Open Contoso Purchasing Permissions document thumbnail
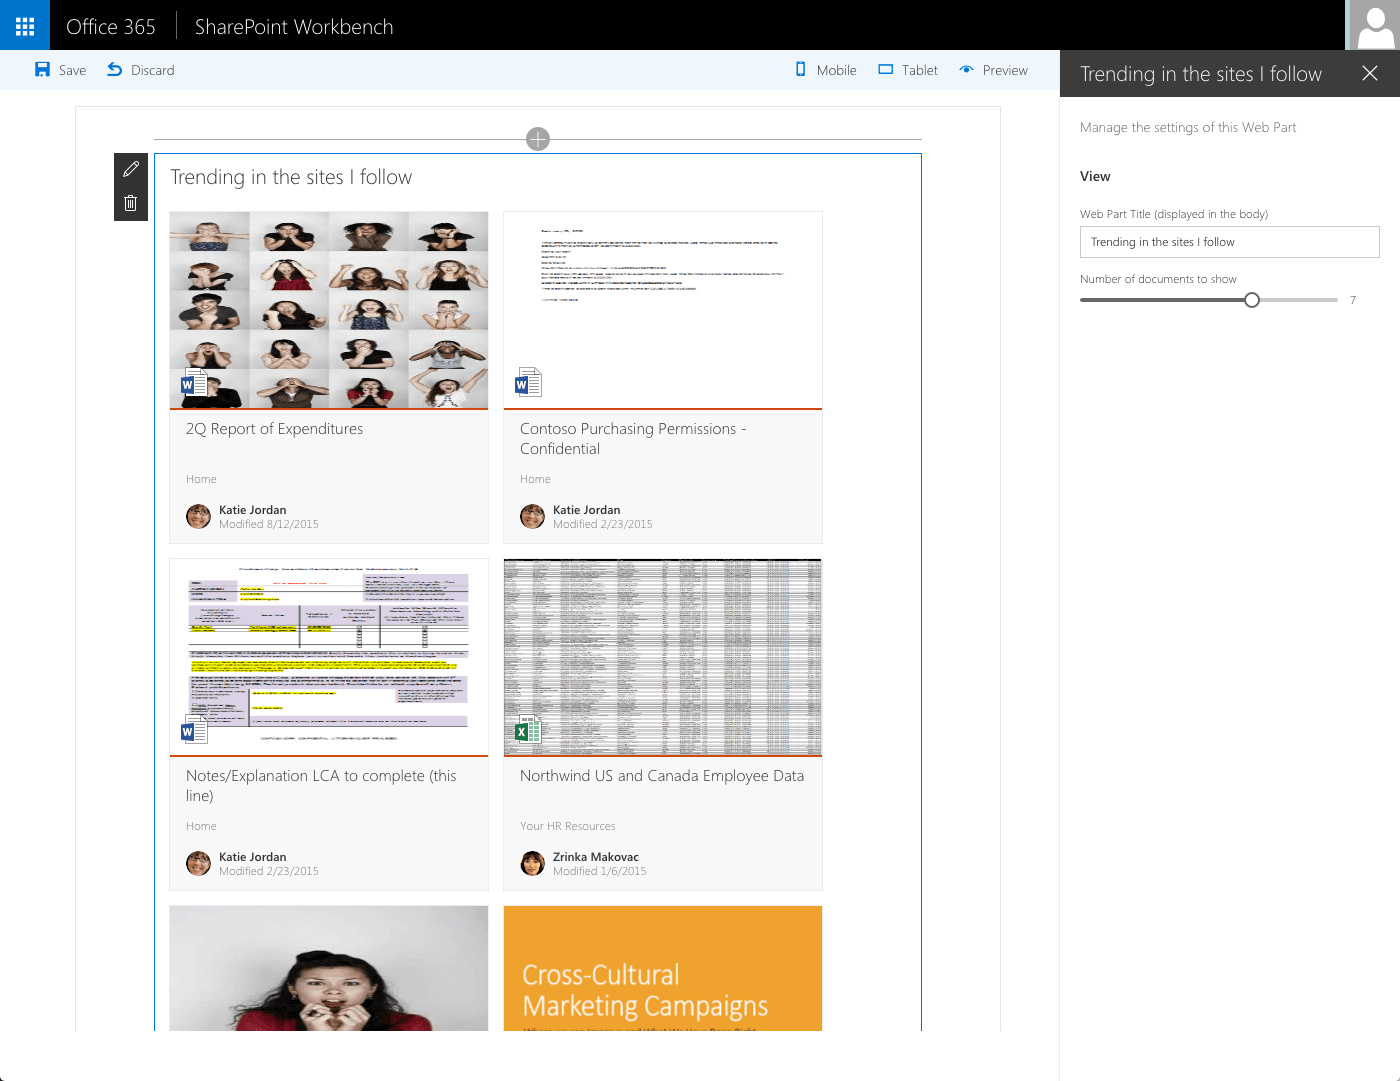Screen dimensions: 1400x1081 663,310
